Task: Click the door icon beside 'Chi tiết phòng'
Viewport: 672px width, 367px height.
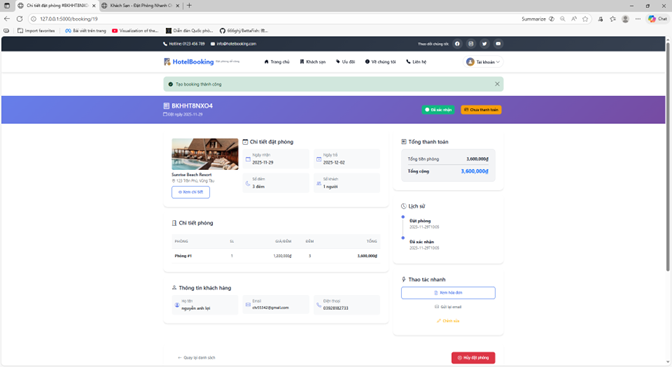Action: click(x=174, y=223)
